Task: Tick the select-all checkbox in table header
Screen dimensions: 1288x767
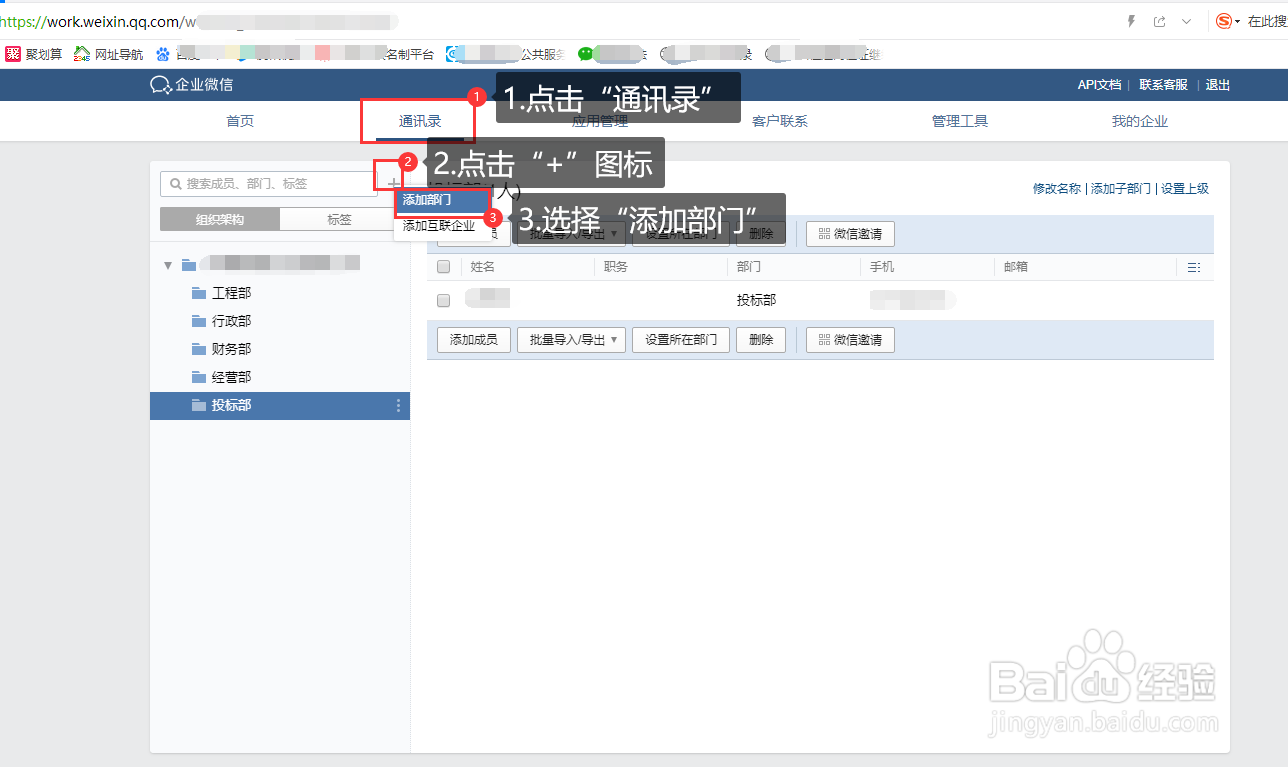Action: point(444,267)
